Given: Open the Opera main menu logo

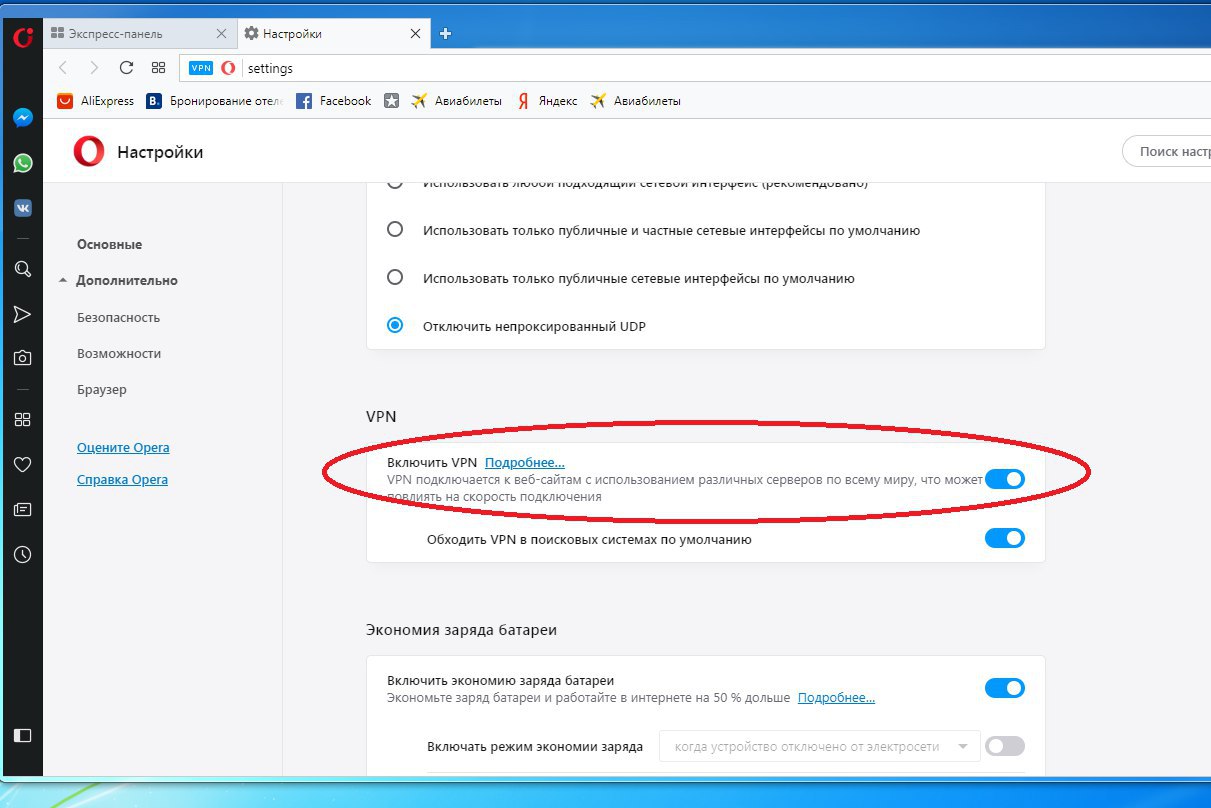Looking at the screenshot, I should tap(22, 38).
